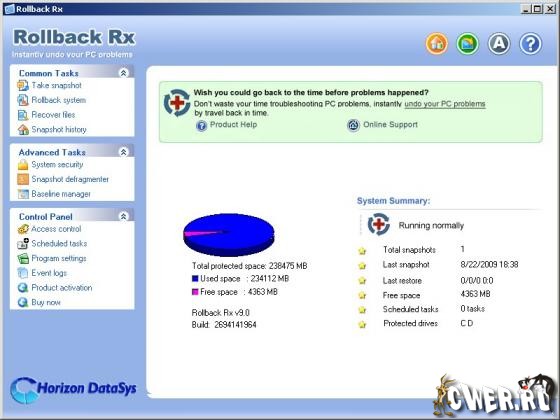This screenshot has height=420, width=560.
Task: Click the Buy now globe icon
Action: (x=23, y=302)
